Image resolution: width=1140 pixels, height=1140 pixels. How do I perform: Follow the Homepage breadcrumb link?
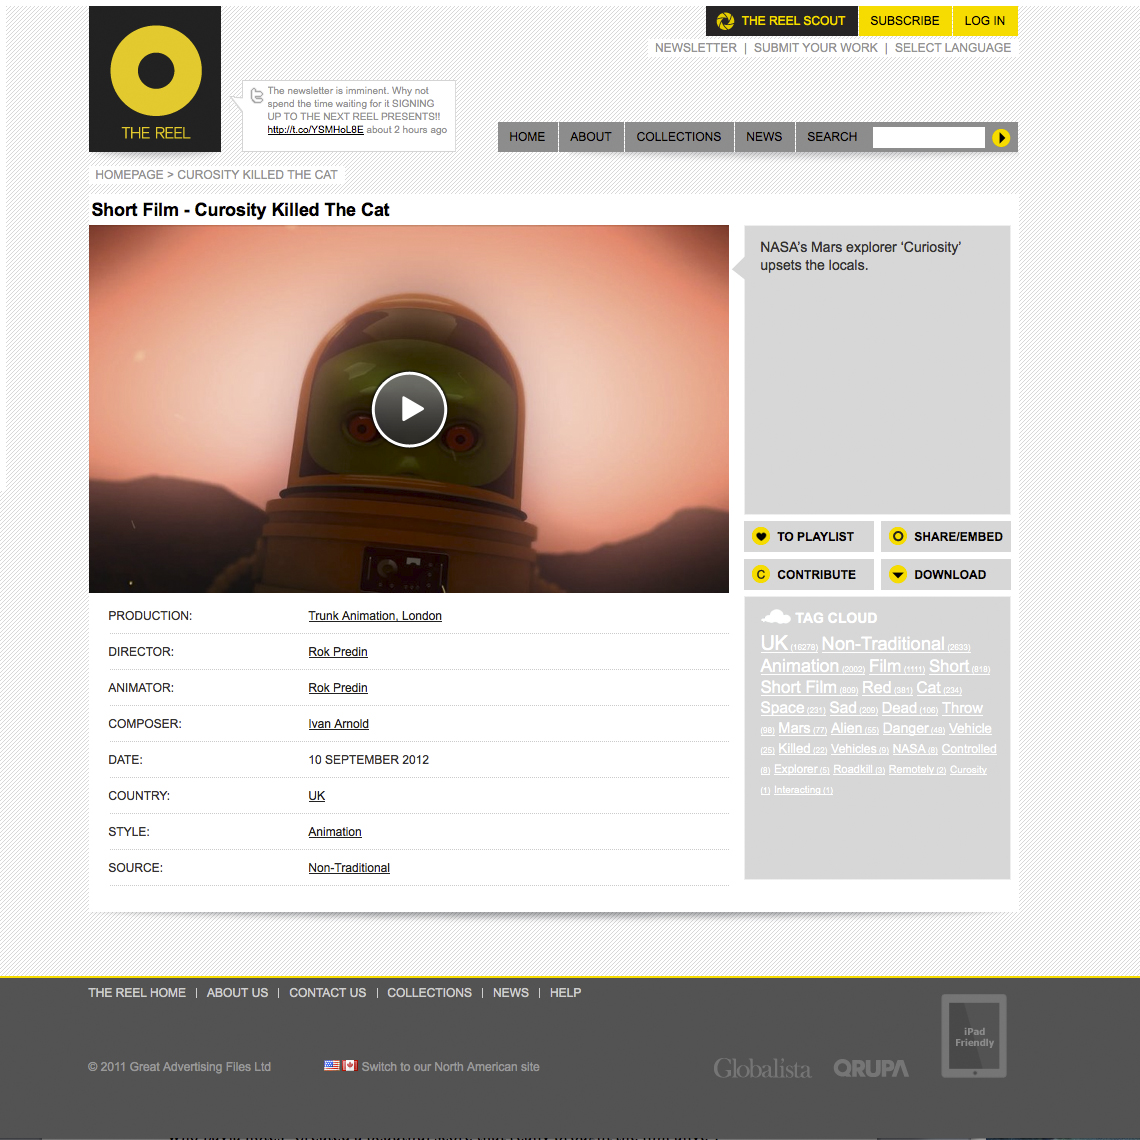129,175
